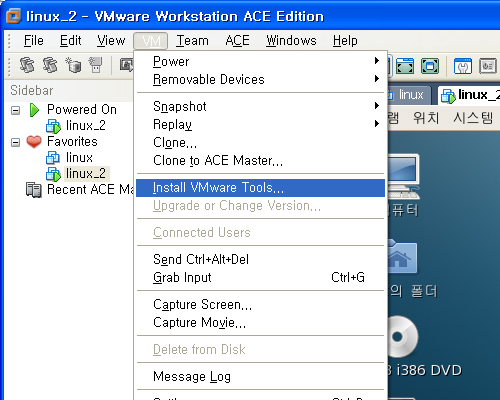
Task: Select linux under Favorites
Action: point(79,157)
